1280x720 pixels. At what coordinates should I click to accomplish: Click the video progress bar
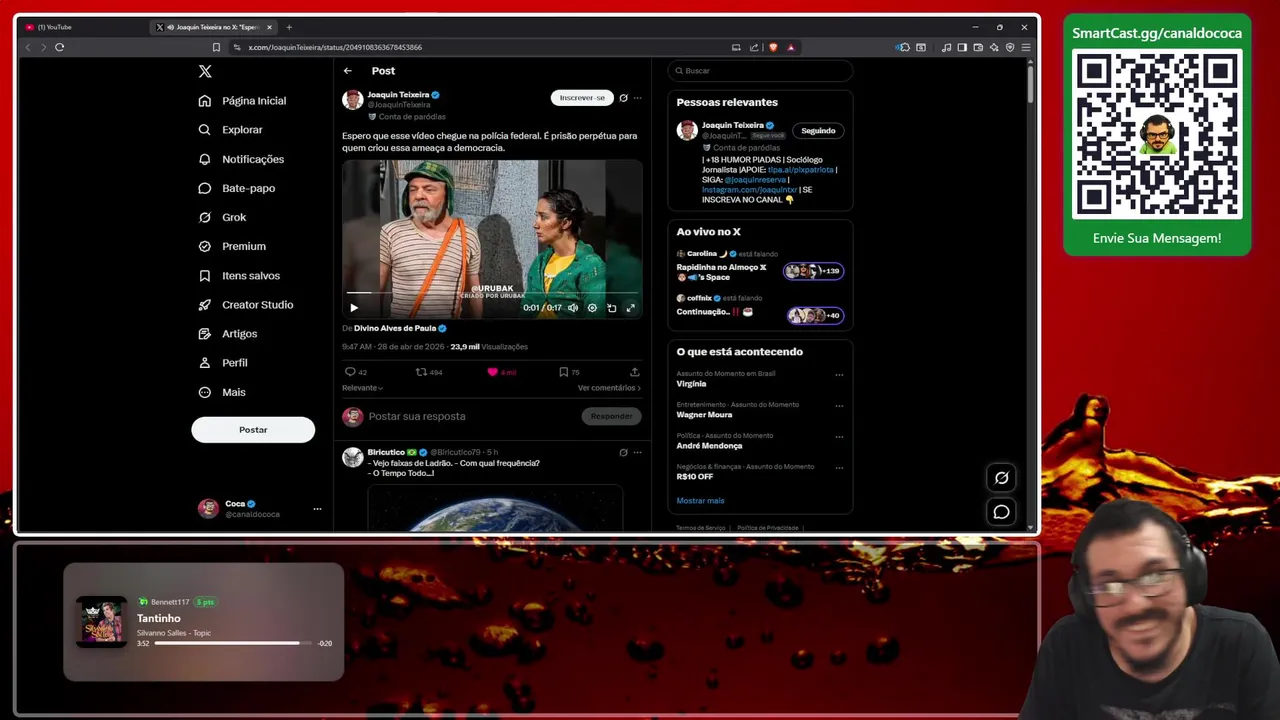click(x=491, y=293)
